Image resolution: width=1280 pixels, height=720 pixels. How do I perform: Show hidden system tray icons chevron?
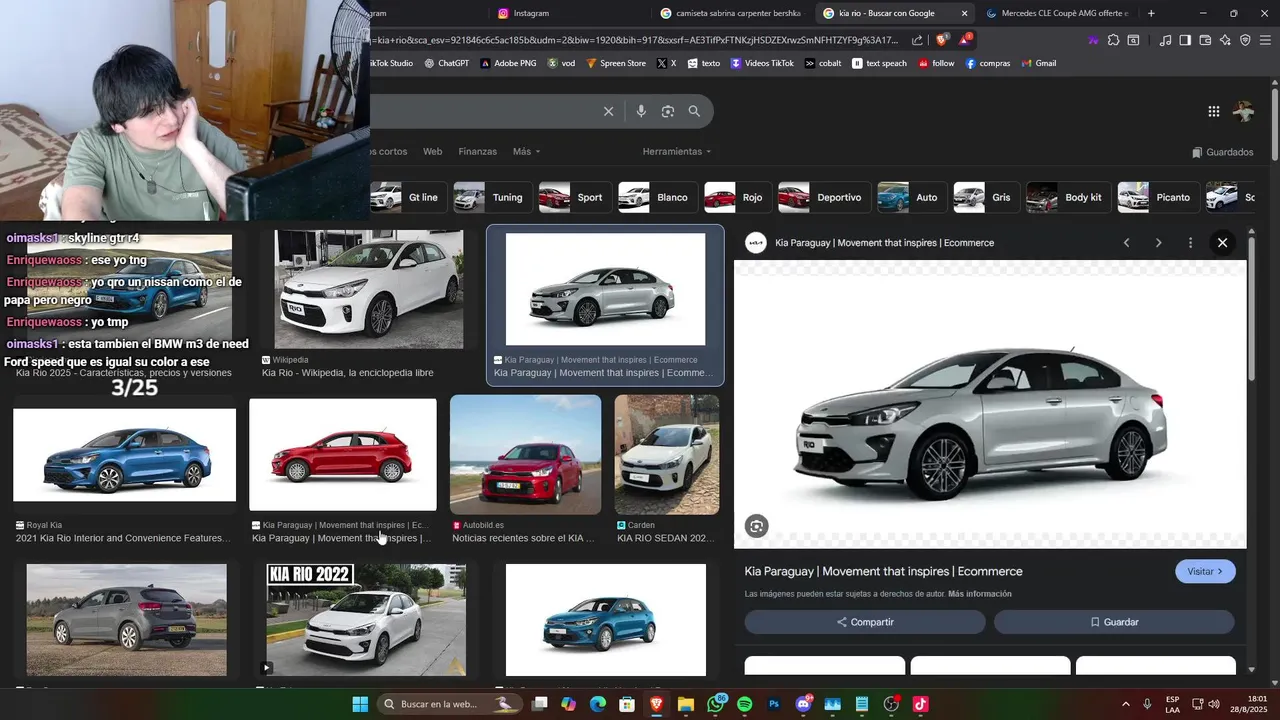[1125, 704]
